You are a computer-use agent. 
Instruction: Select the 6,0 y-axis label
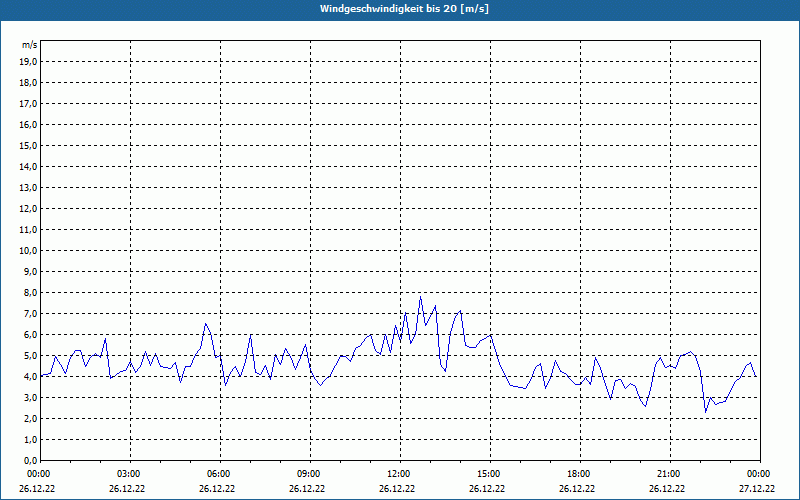[x=31, y=334]
